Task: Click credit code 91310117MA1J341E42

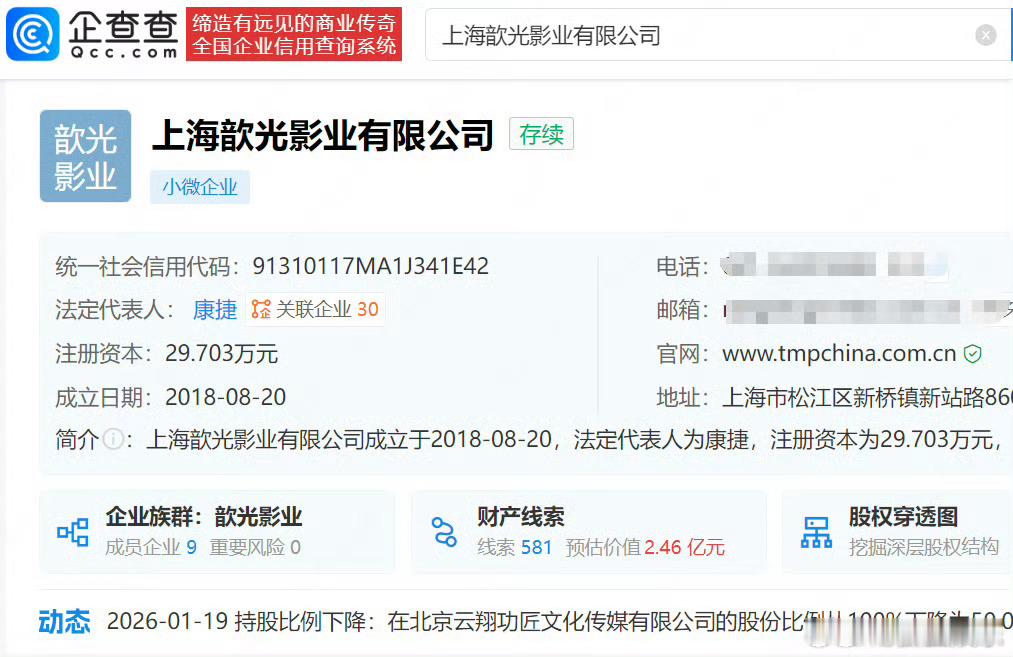Action: pos(371,266)
